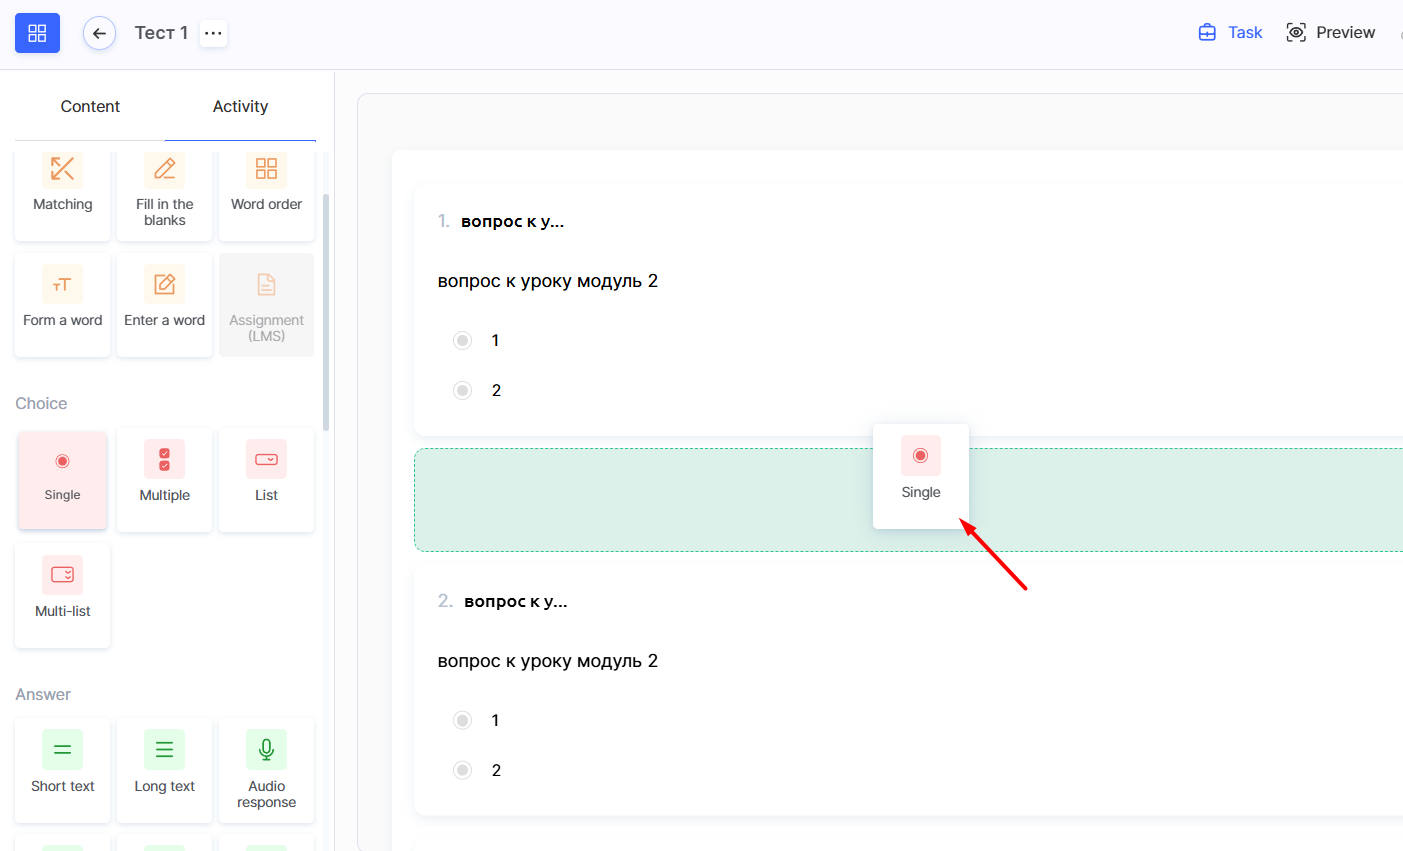Go back using the arrow button

point(99,33)
